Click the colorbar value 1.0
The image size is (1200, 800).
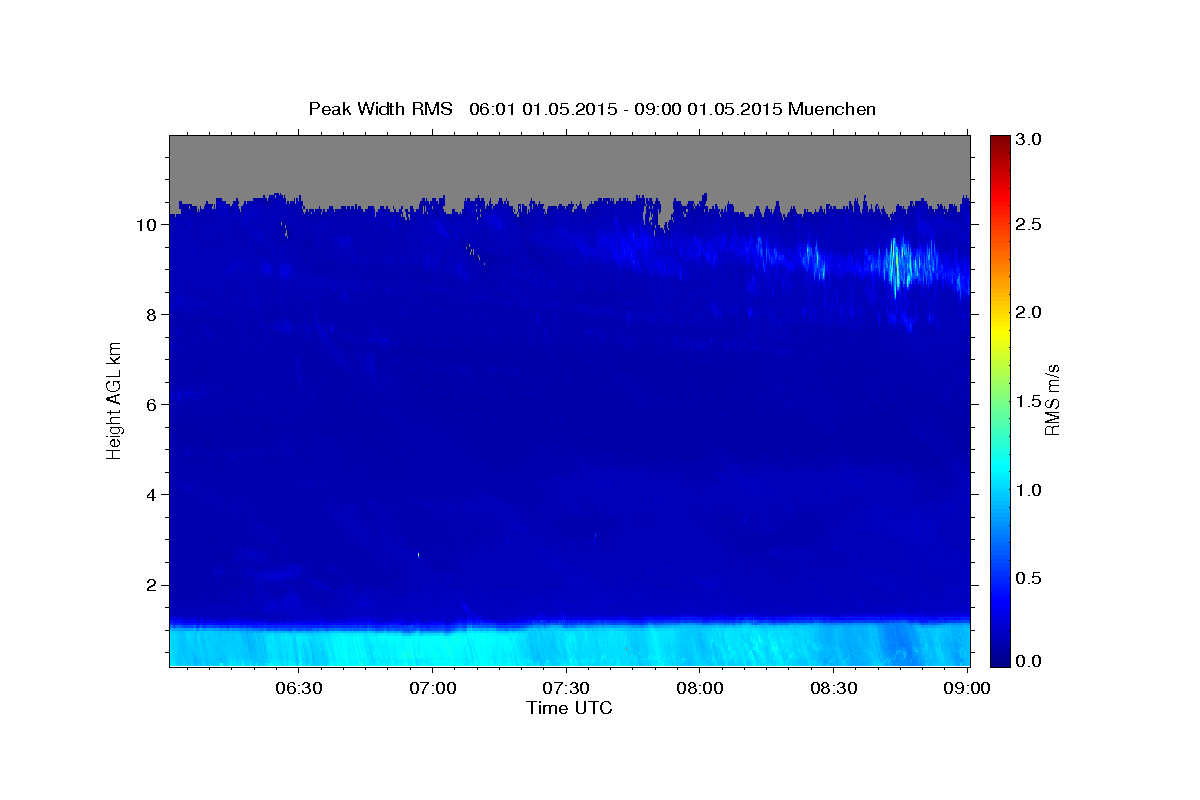click(x=1027, y=490)
